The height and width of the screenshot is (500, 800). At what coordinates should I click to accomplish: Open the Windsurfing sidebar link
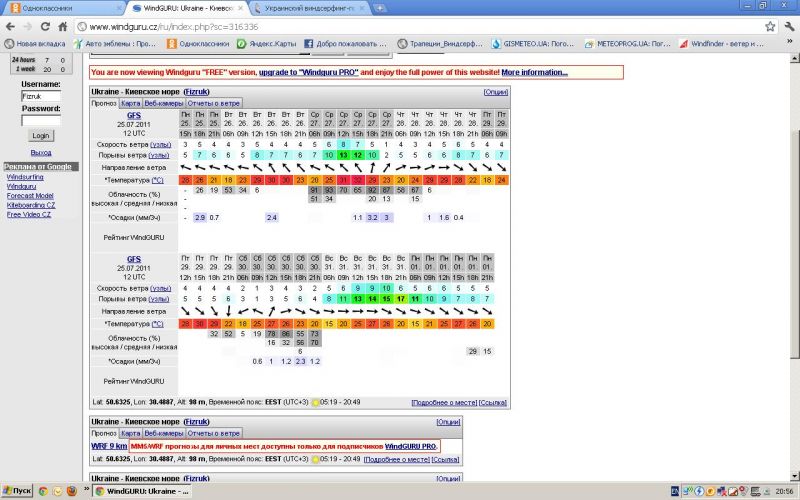pyautogui.click(x=27, y=177)
